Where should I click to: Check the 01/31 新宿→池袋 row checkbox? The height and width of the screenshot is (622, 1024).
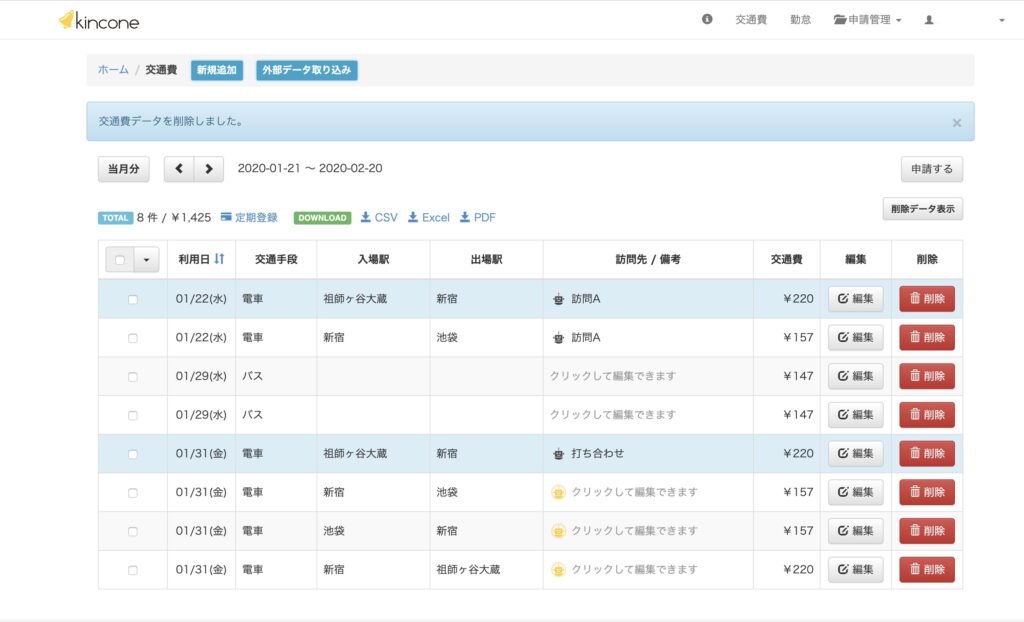133,493
